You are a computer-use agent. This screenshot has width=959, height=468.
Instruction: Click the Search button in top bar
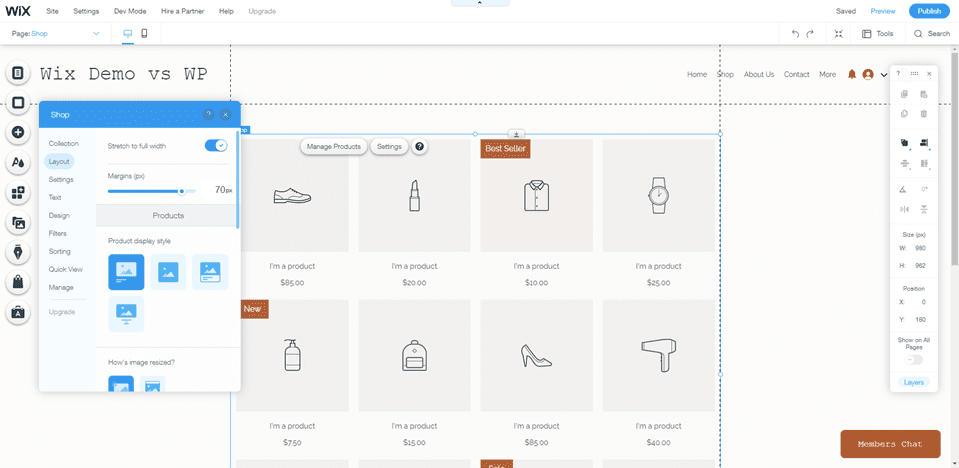click(932, 34)
